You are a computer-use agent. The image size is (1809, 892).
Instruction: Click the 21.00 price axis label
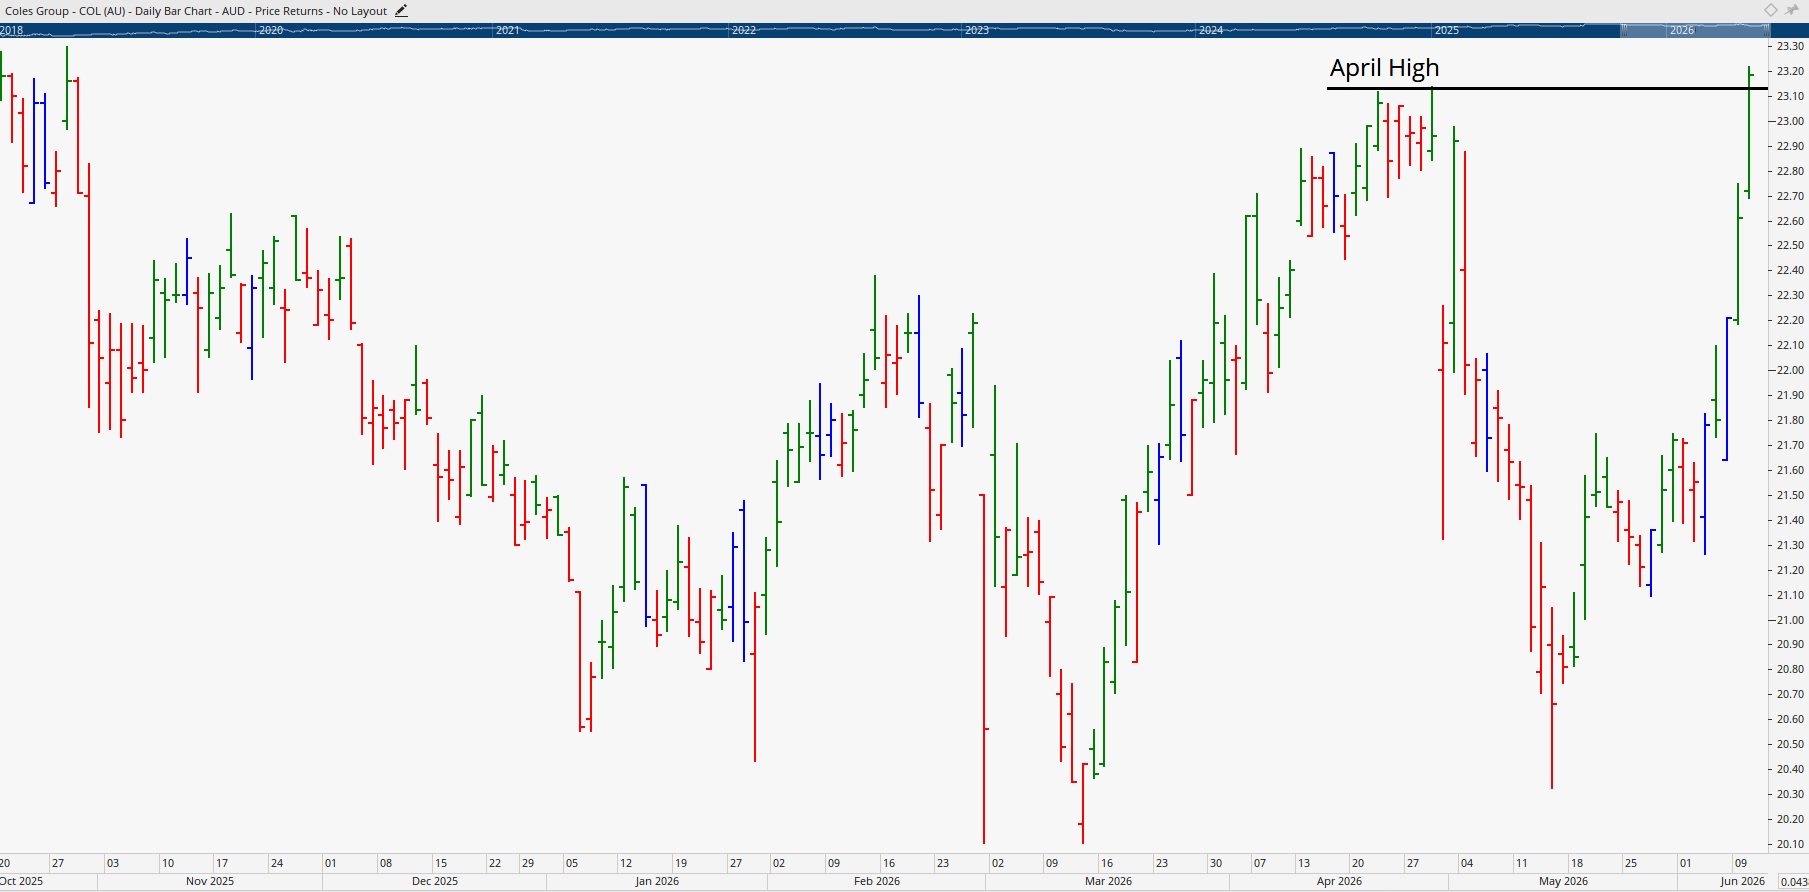(1790, 620)
